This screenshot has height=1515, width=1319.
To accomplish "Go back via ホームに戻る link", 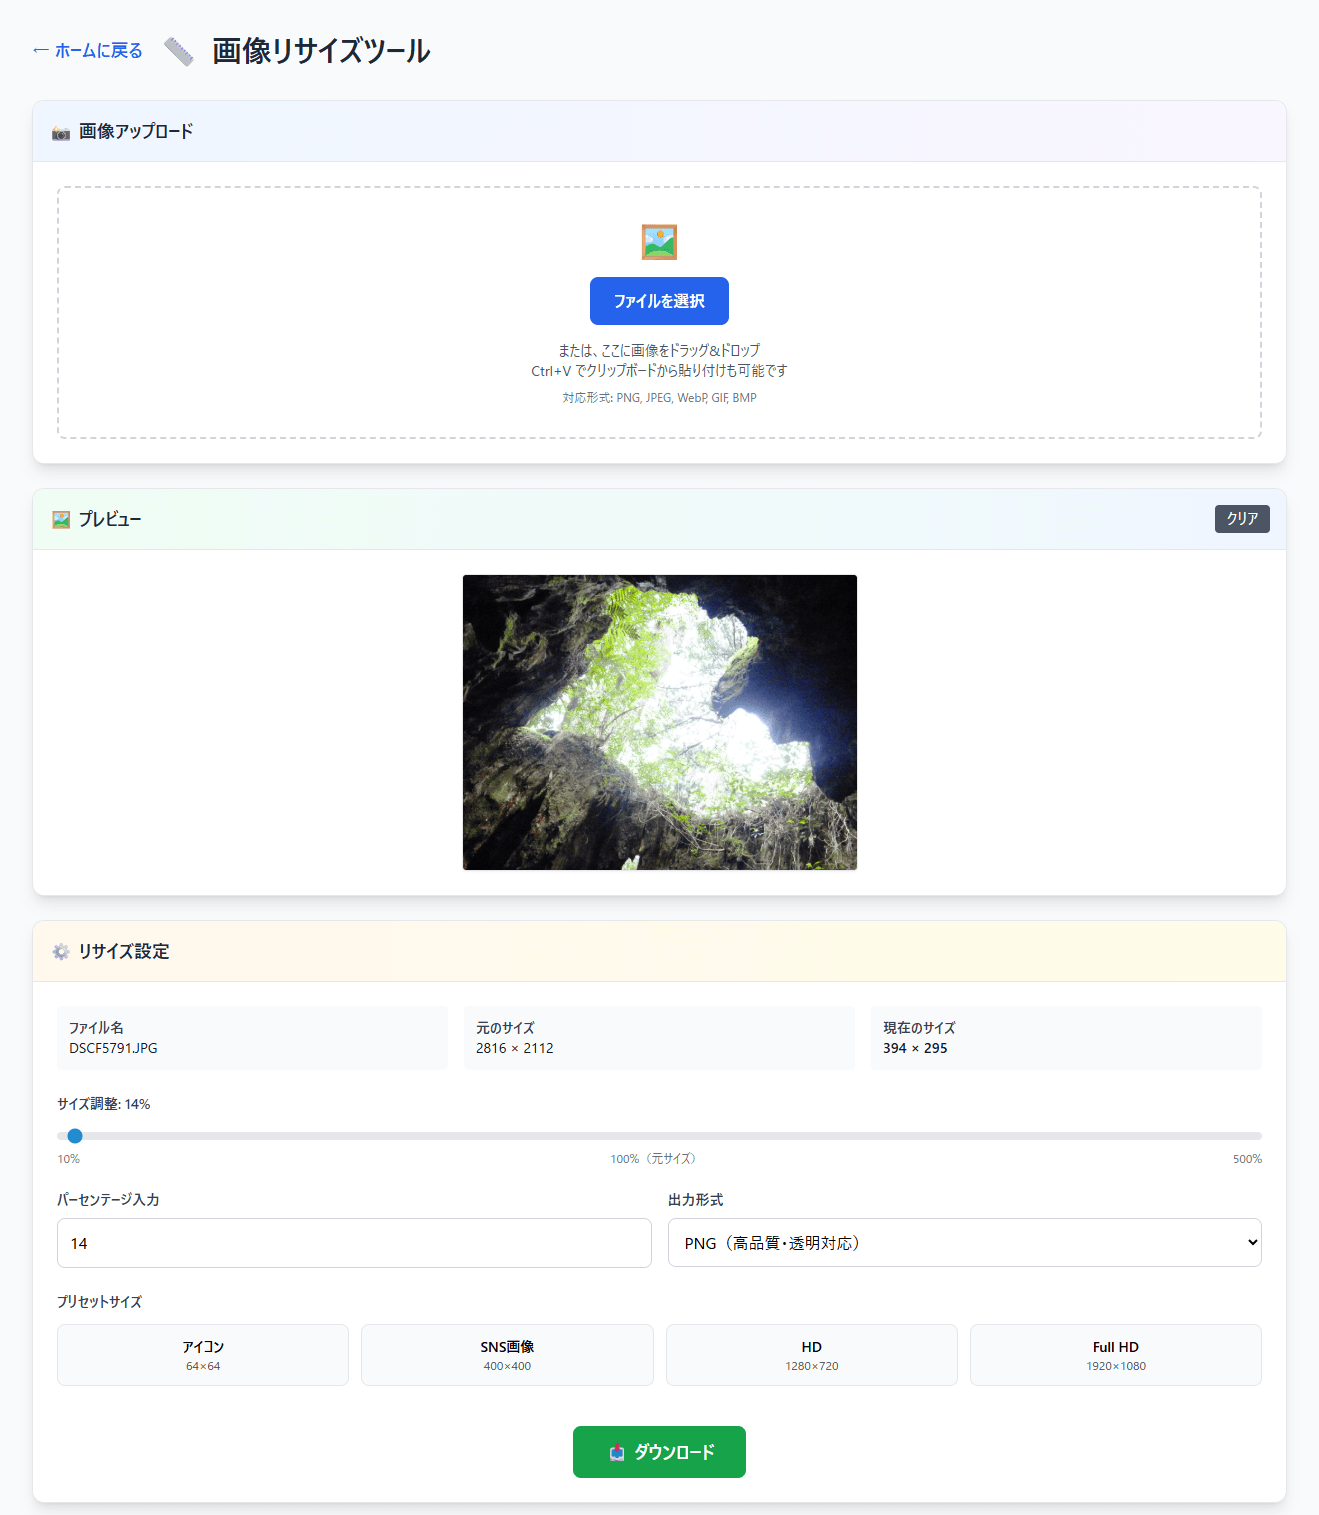I will tap(88, 51).
